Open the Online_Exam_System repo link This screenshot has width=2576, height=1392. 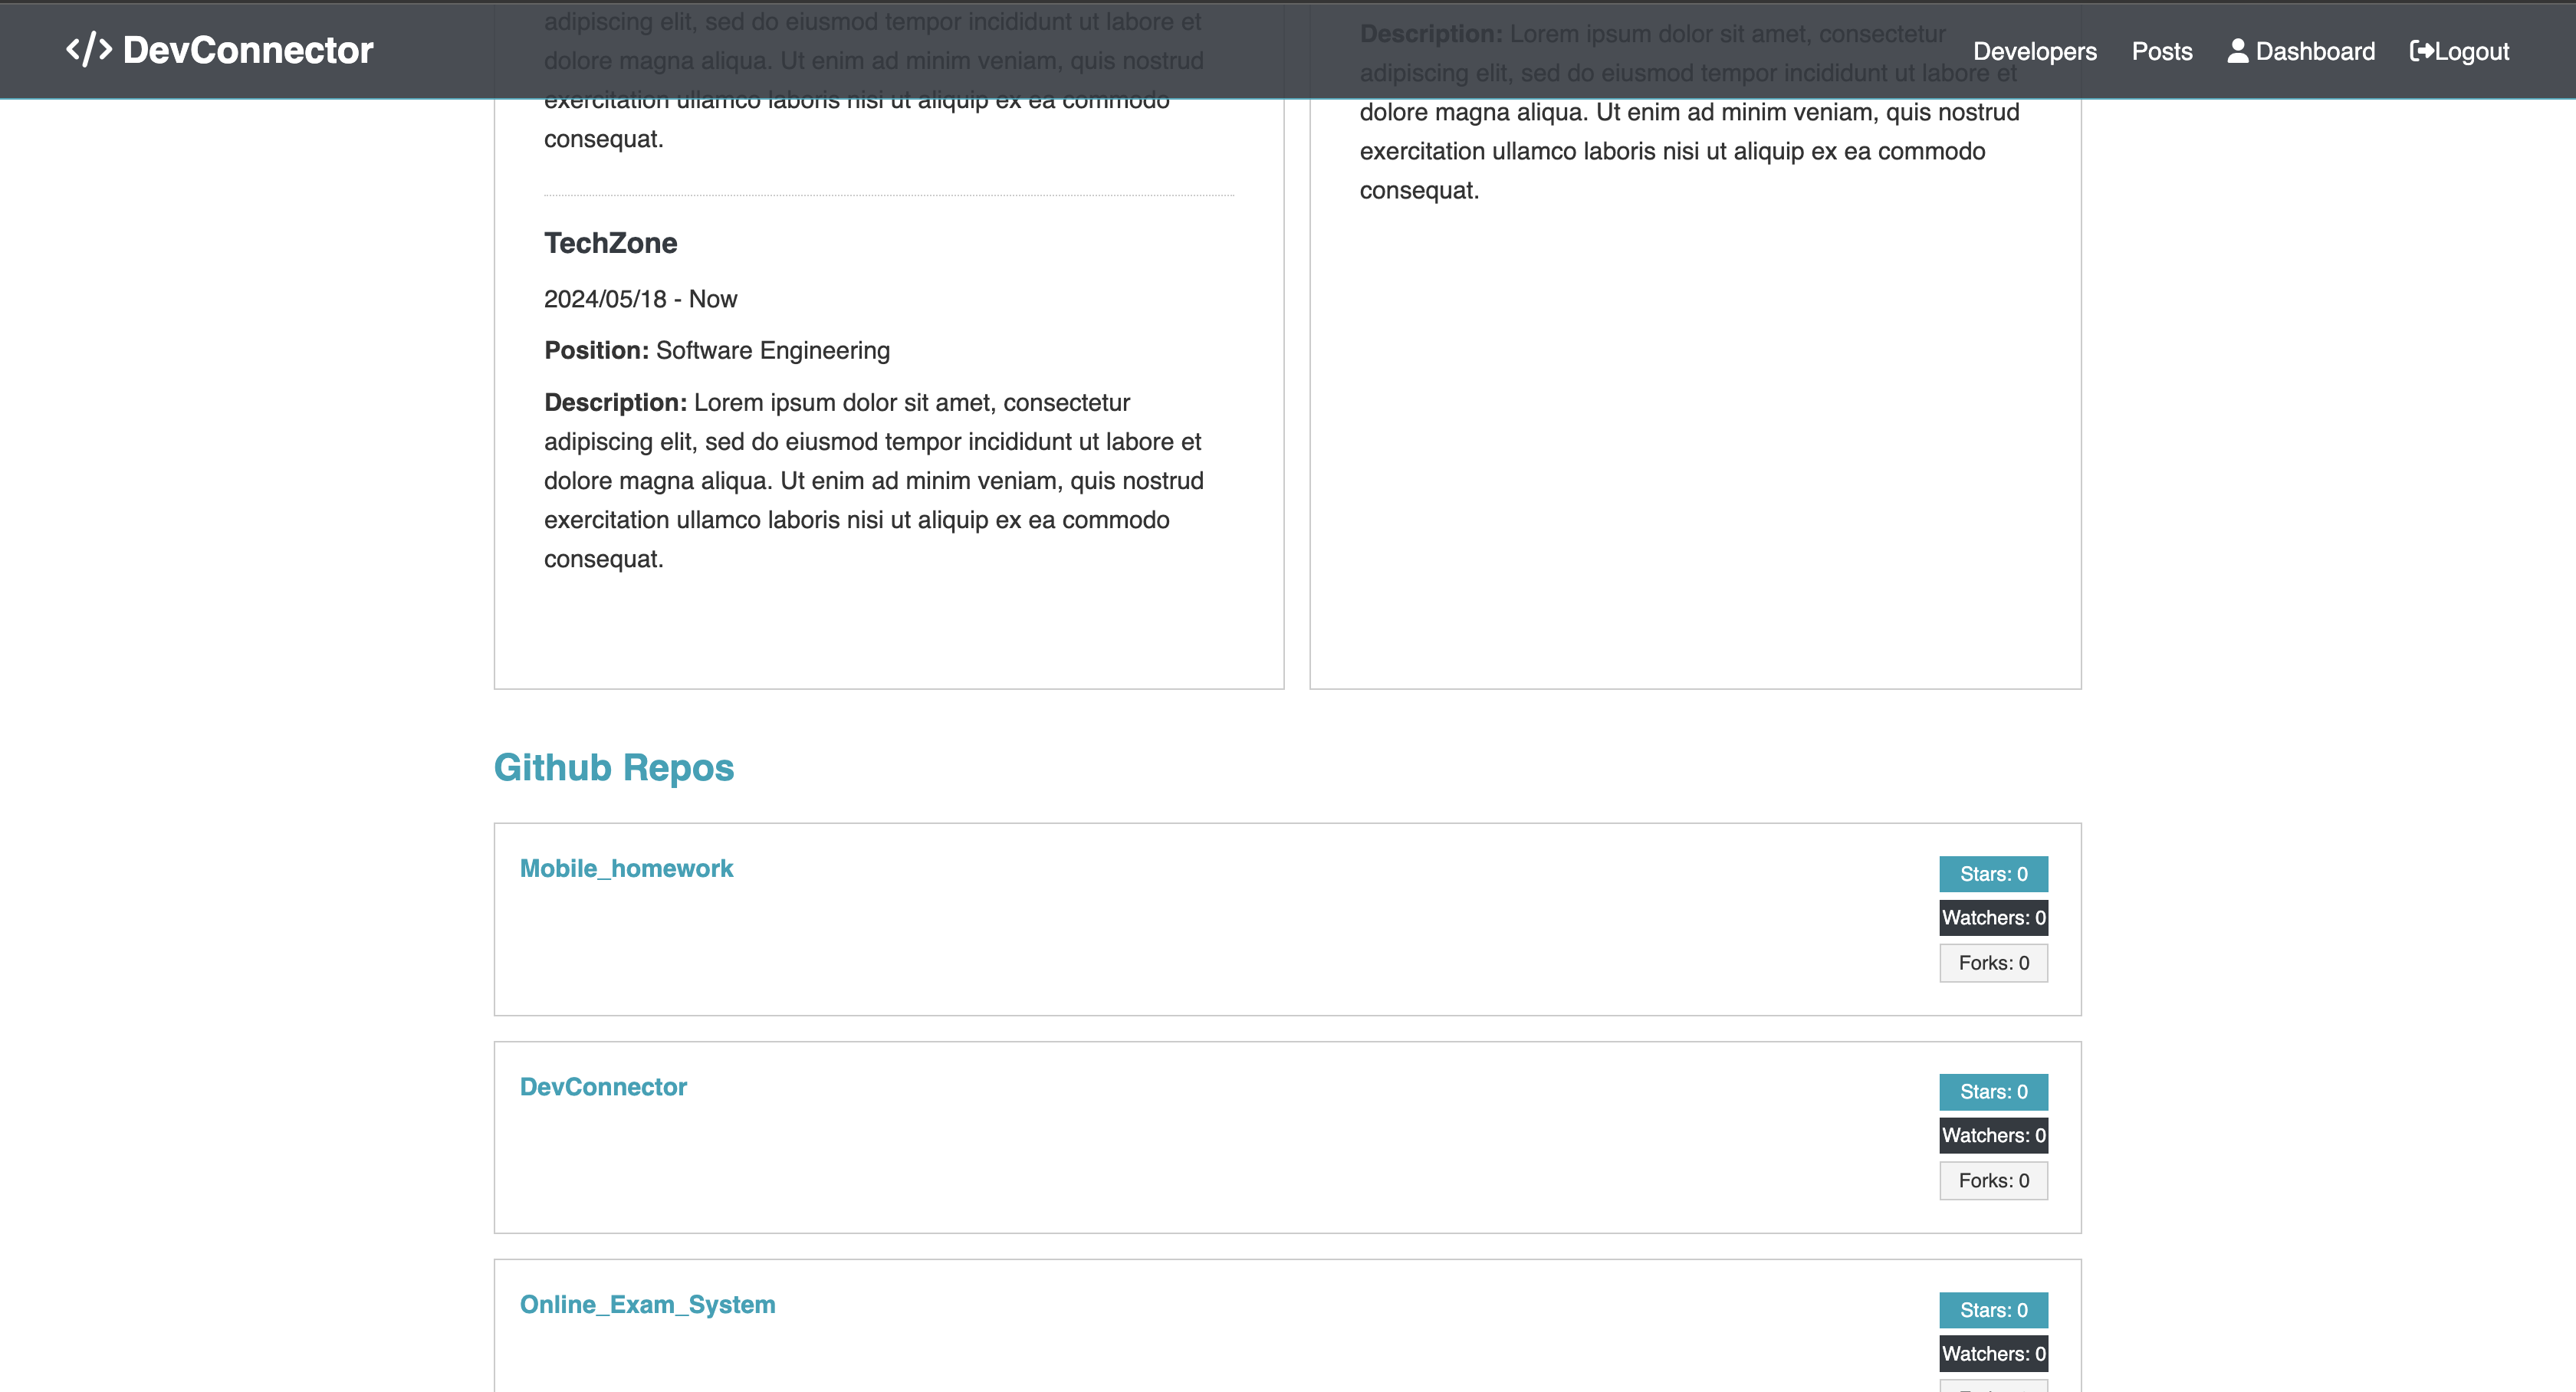click(x=647, y=1304)
